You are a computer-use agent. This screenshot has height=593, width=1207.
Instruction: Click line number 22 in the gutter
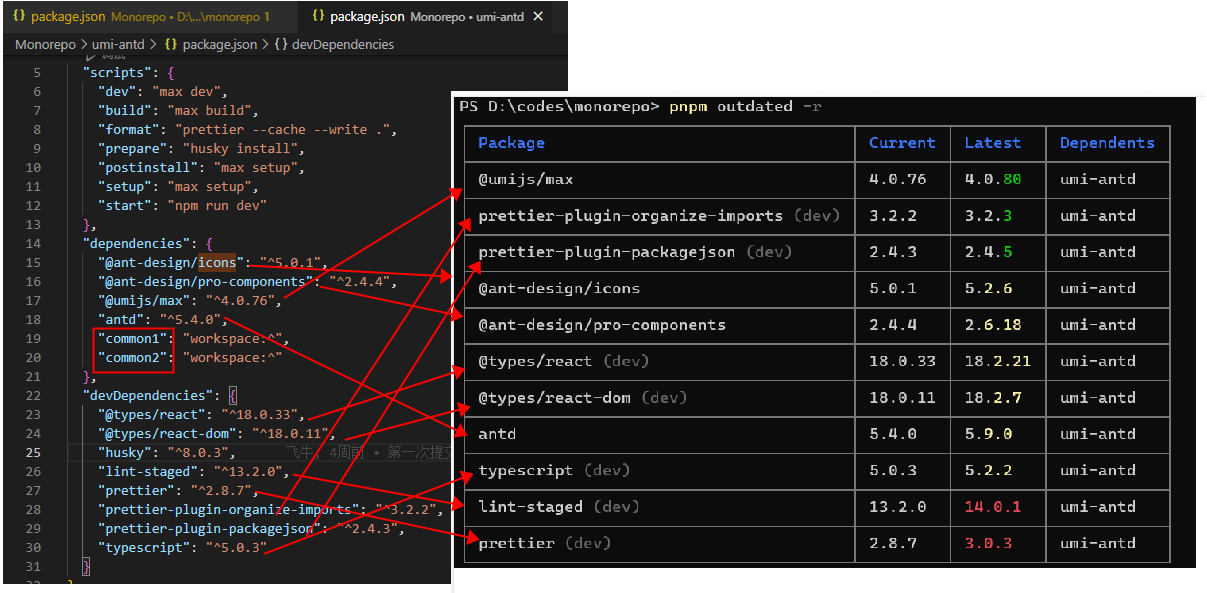[34, 395]
